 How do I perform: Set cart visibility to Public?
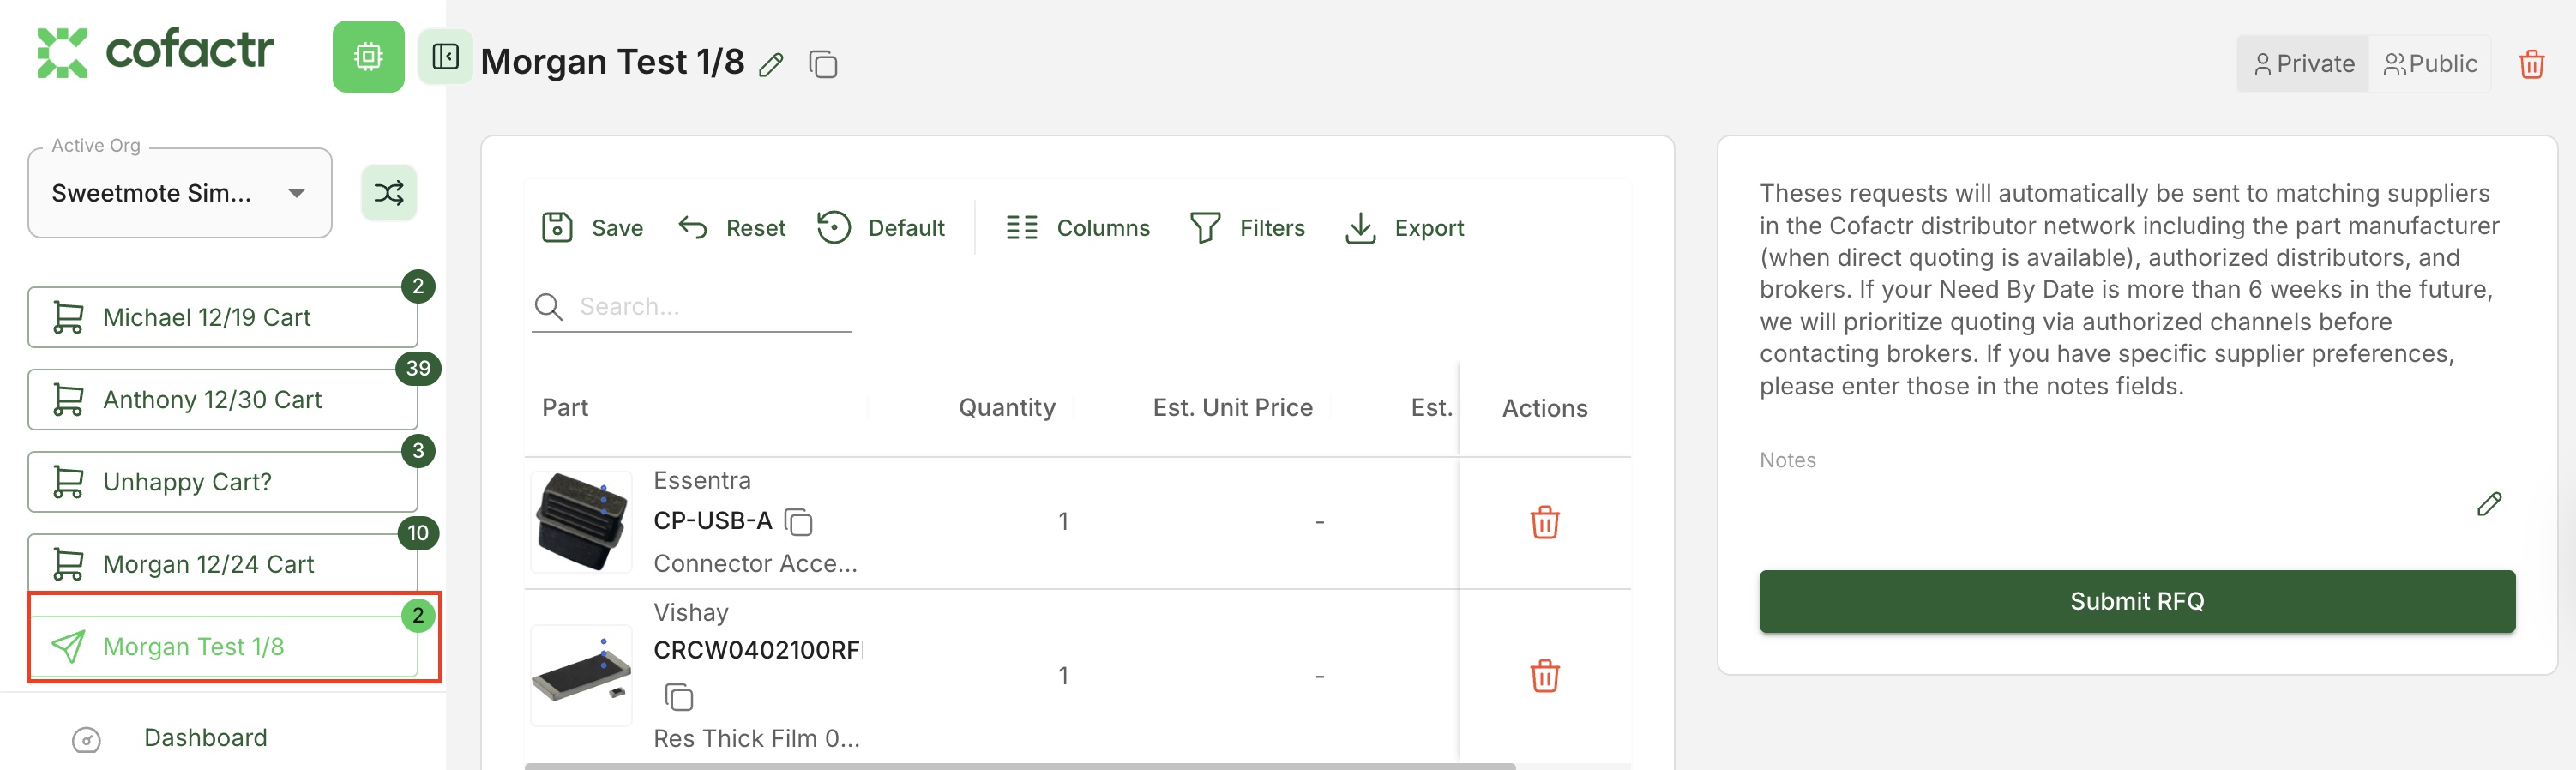[2430, 64]
